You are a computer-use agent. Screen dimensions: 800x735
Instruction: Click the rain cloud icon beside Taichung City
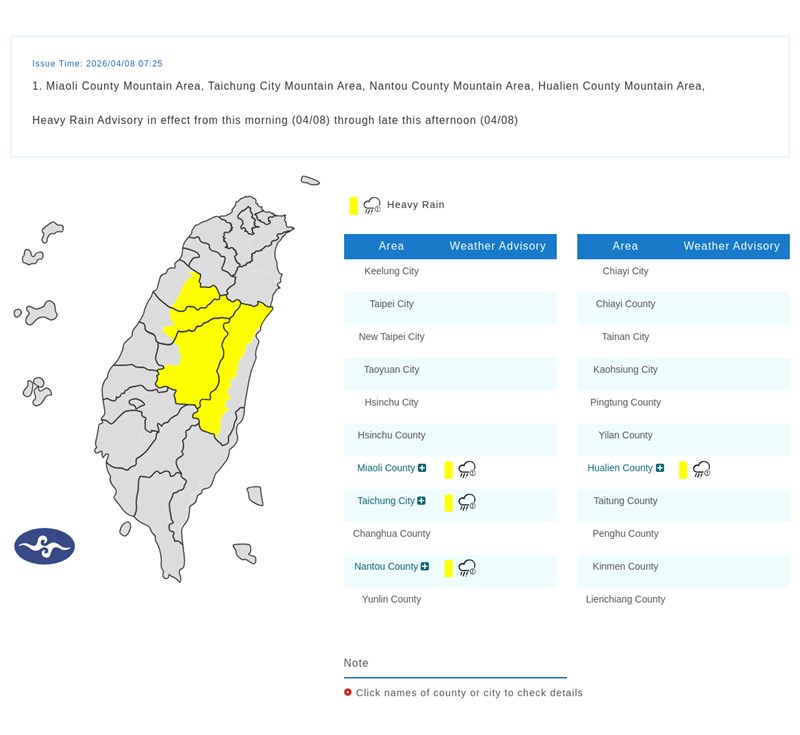click(467, 502)
